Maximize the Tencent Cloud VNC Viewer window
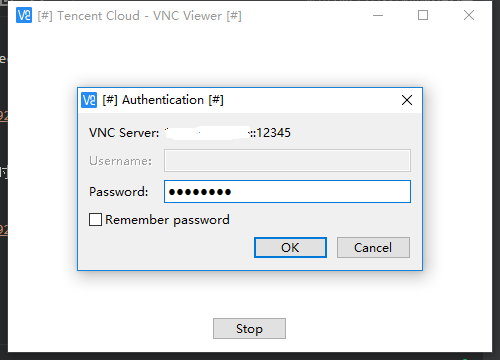This screenshot has width=500, height=360. pyautogui.click(x=423, y=15)
